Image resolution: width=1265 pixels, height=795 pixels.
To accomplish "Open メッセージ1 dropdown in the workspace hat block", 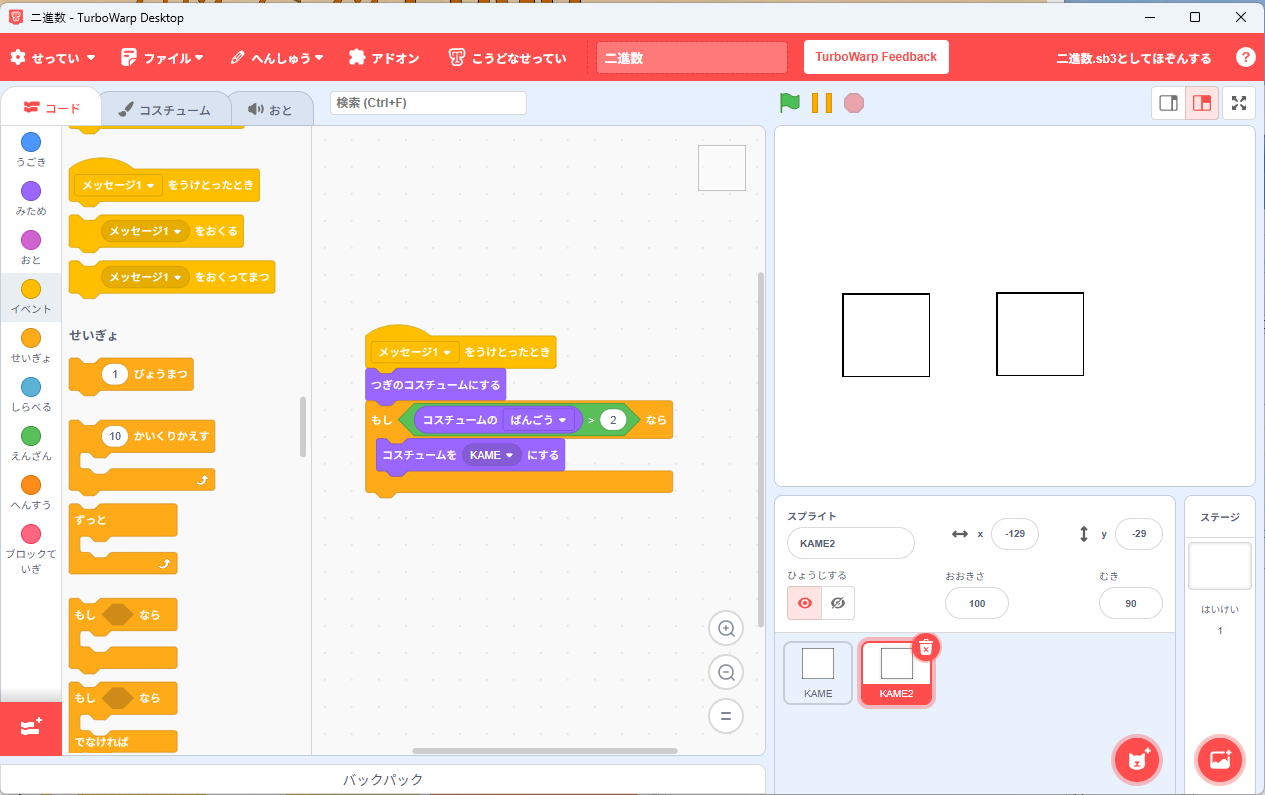I will 415,352.
